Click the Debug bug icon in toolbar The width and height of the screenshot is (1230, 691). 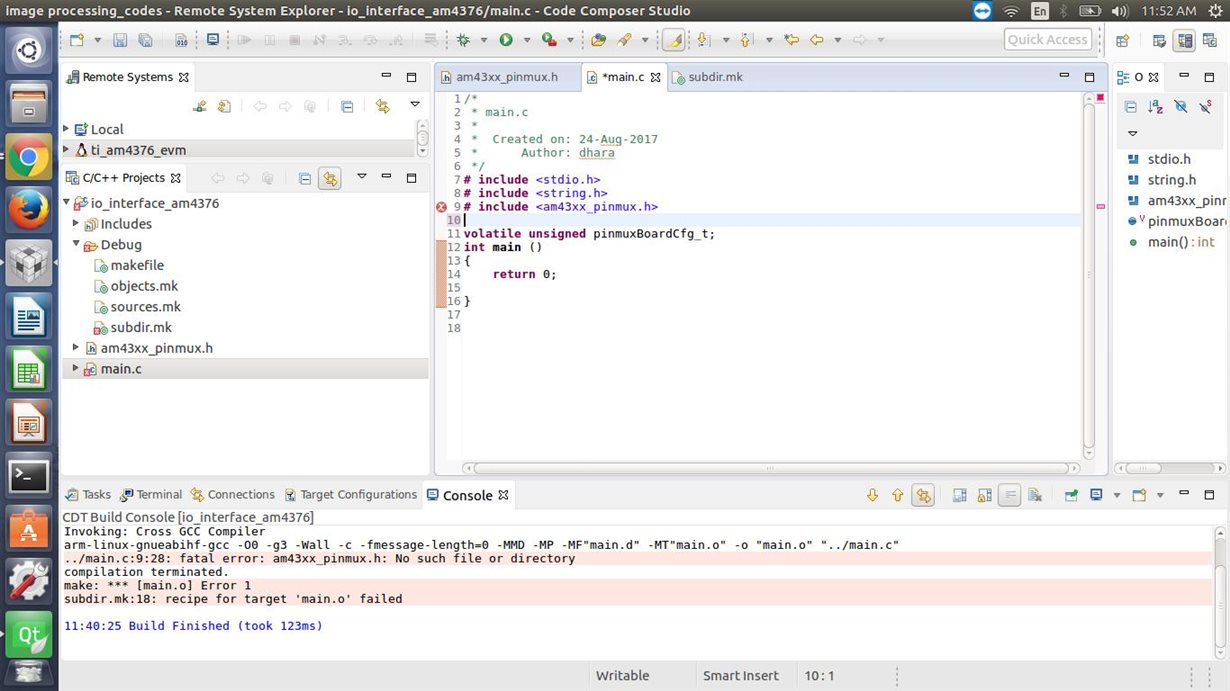463,40
